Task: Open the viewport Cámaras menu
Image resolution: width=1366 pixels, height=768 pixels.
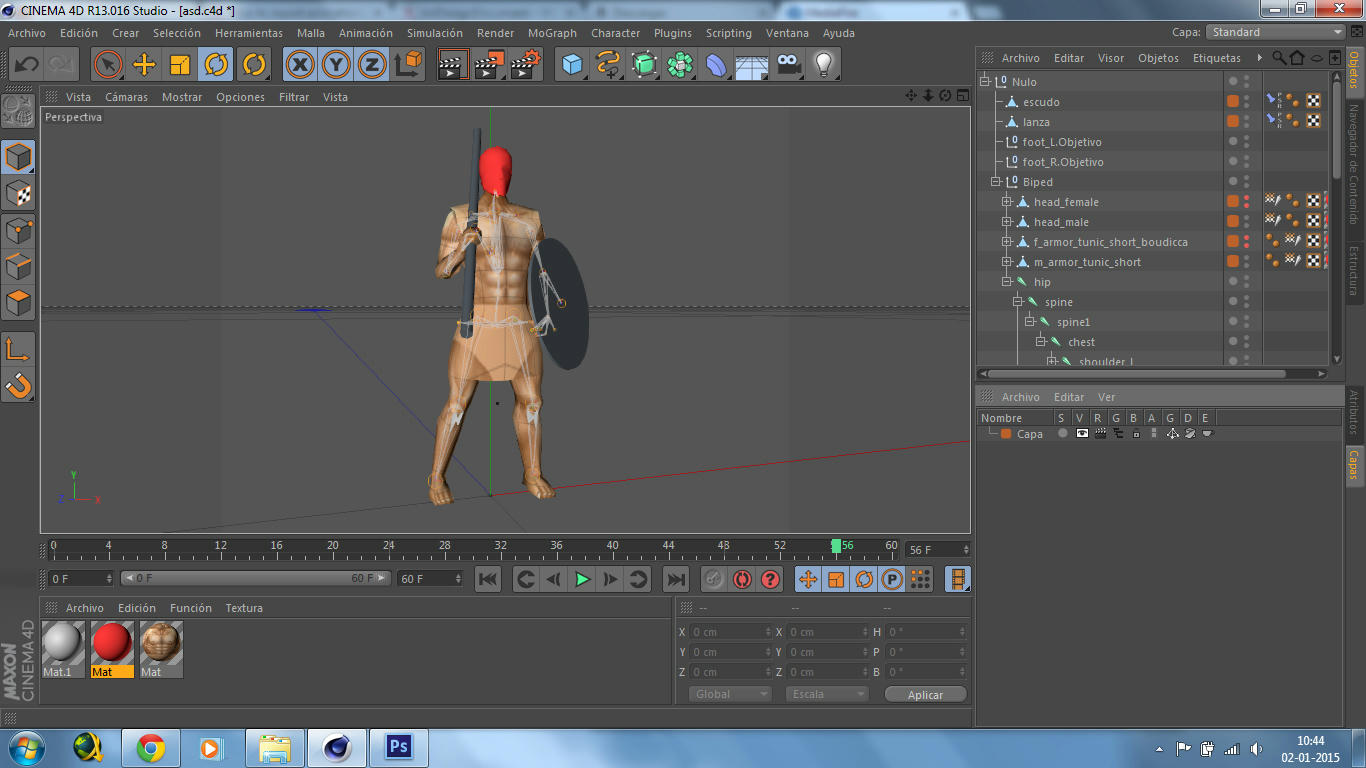Action: pyautogui.click(x=126, y=97)
